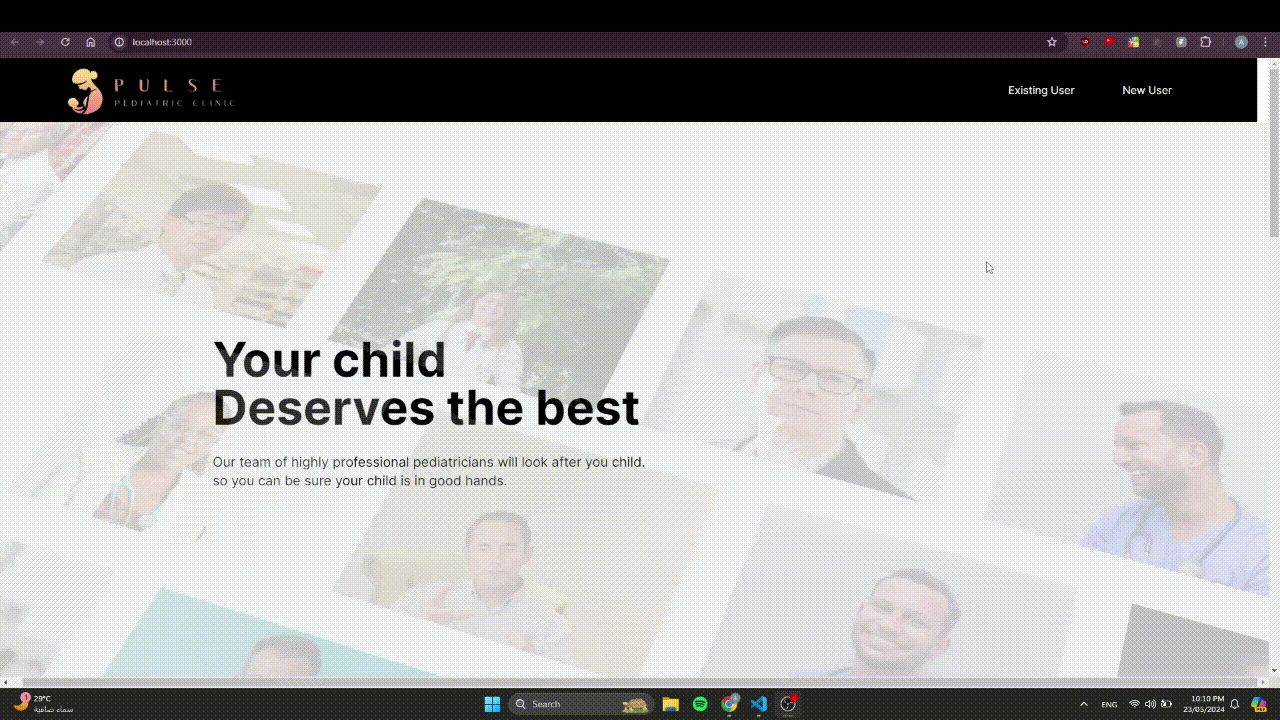Open the Existing User page
The width and height of the screenshot is (1280, 720).
pos(1041,90)
